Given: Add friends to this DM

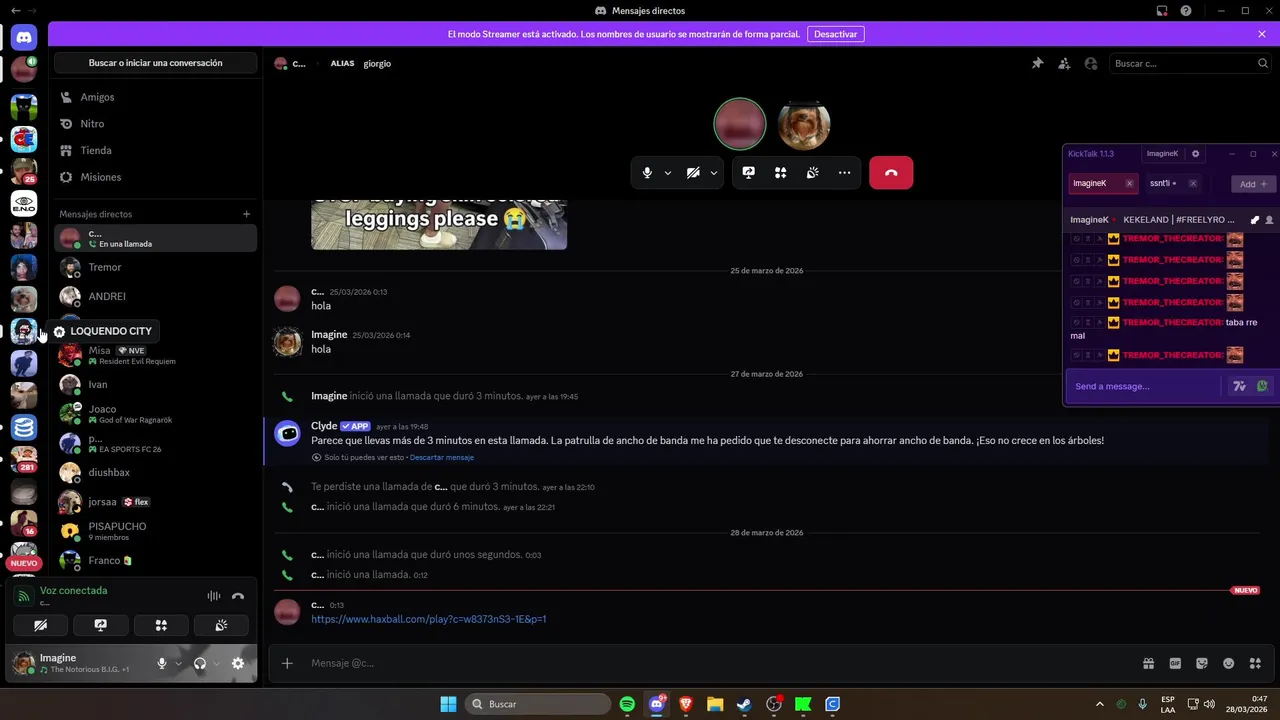Looking at the screenshot, I should click(1064, 63).
